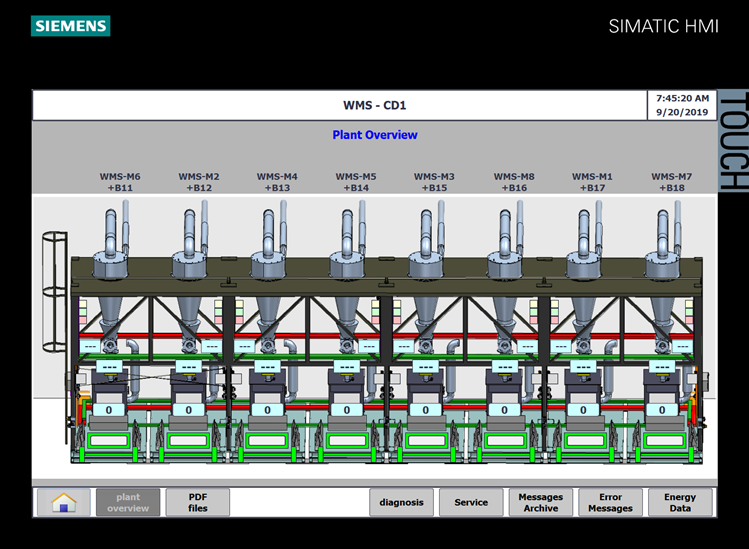Tap the WMS-M7 counter value 0
Screen dimensions: 749x549
[662, 410]
